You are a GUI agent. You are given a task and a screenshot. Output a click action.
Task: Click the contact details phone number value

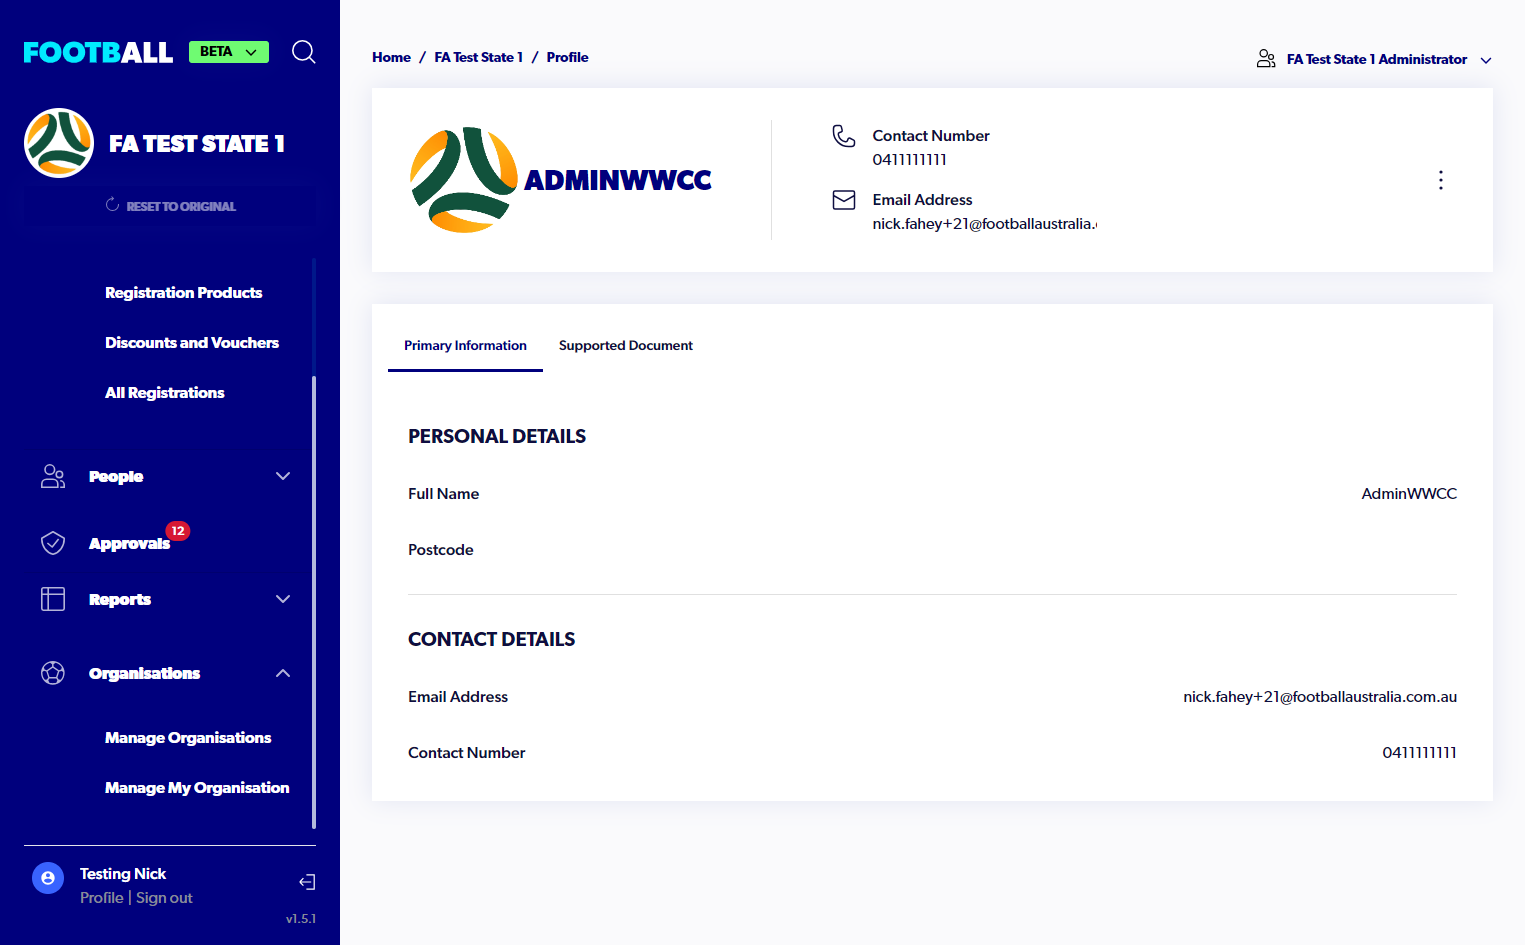point(1419,753)
